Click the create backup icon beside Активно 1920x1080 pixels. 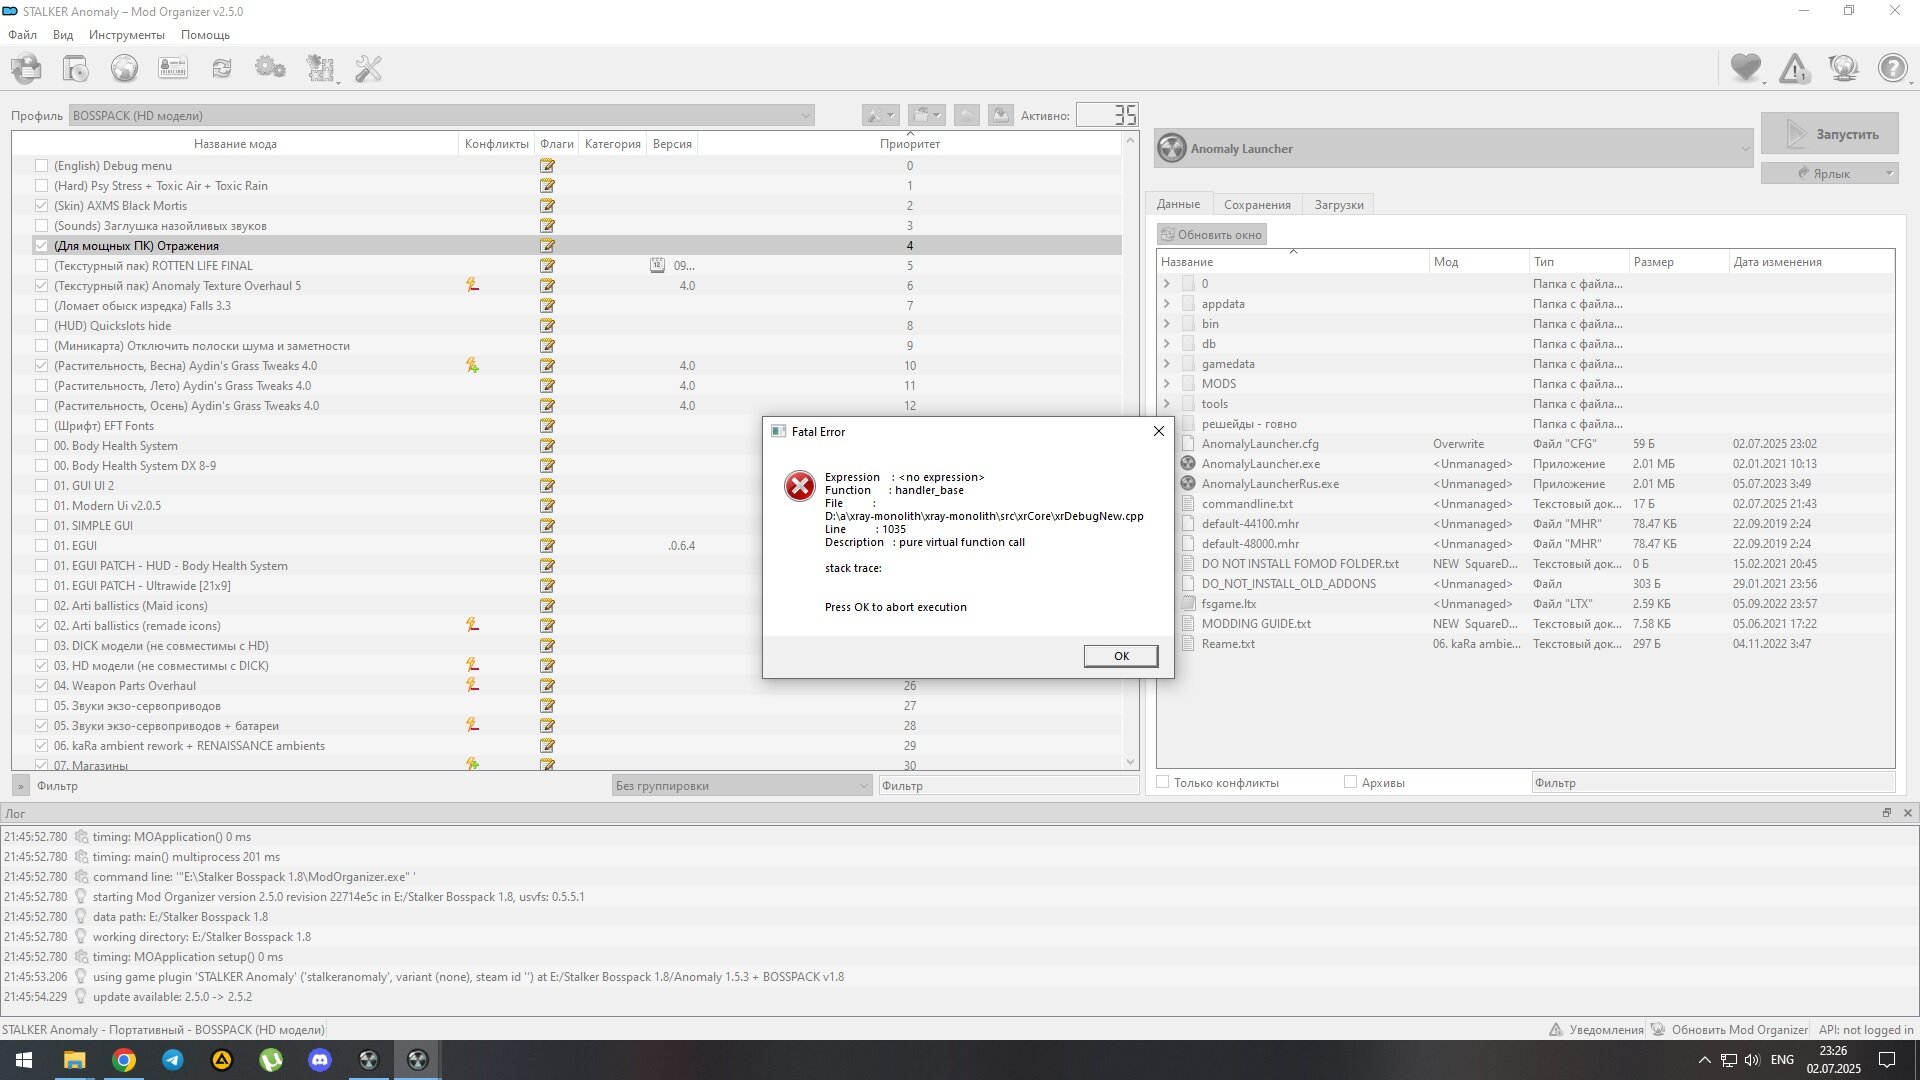point(1000,115)
